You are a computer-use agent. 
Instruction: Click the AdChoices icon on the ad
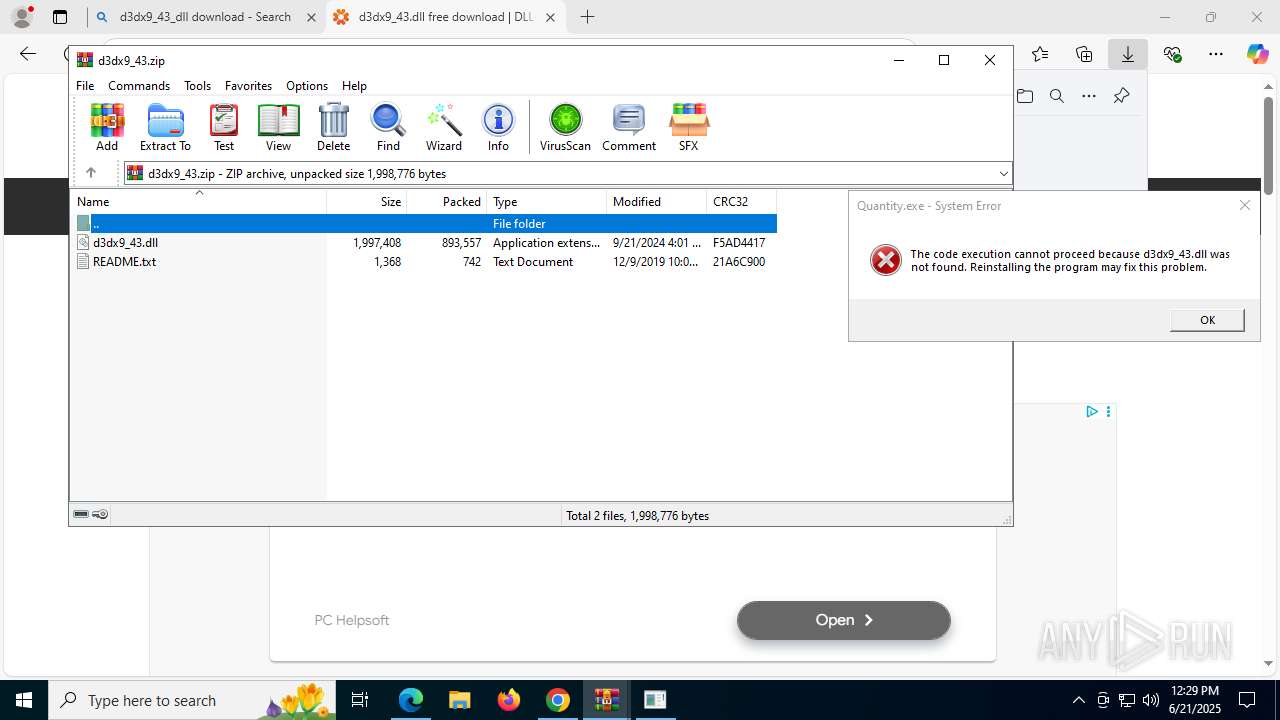click(x=1092, y=411)
